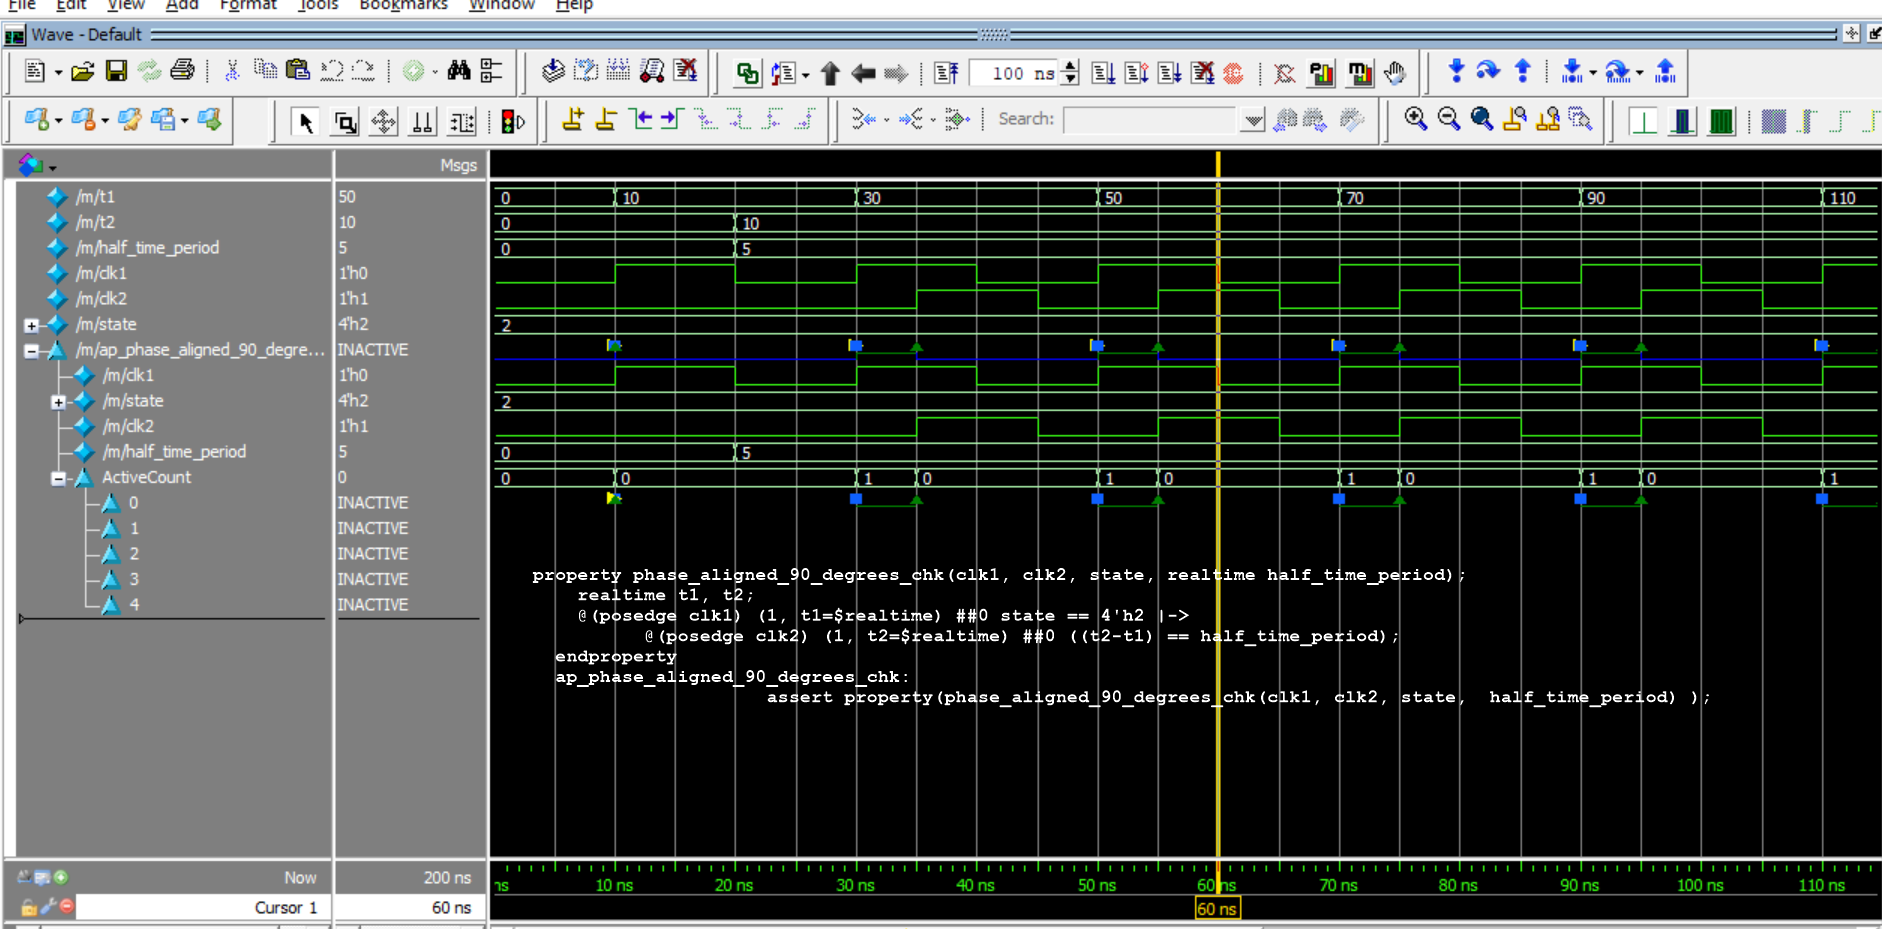Select ActiveCount thread 0
1882x929 pixels.
pyautogui.click(x=133, y=503)
